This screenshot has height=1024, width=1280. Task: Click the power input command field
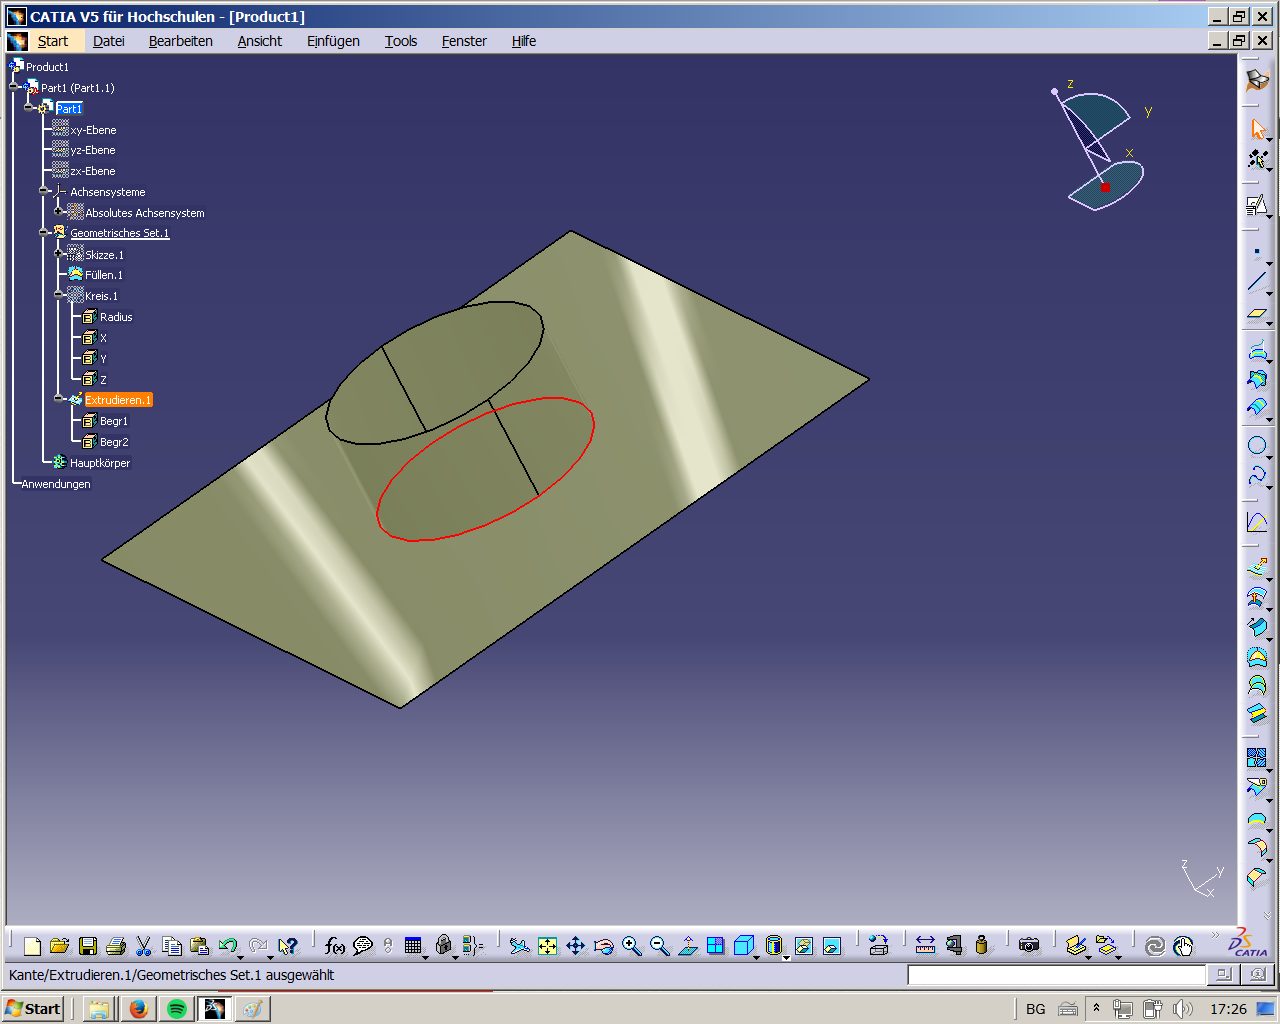[x=1056, y=974]
